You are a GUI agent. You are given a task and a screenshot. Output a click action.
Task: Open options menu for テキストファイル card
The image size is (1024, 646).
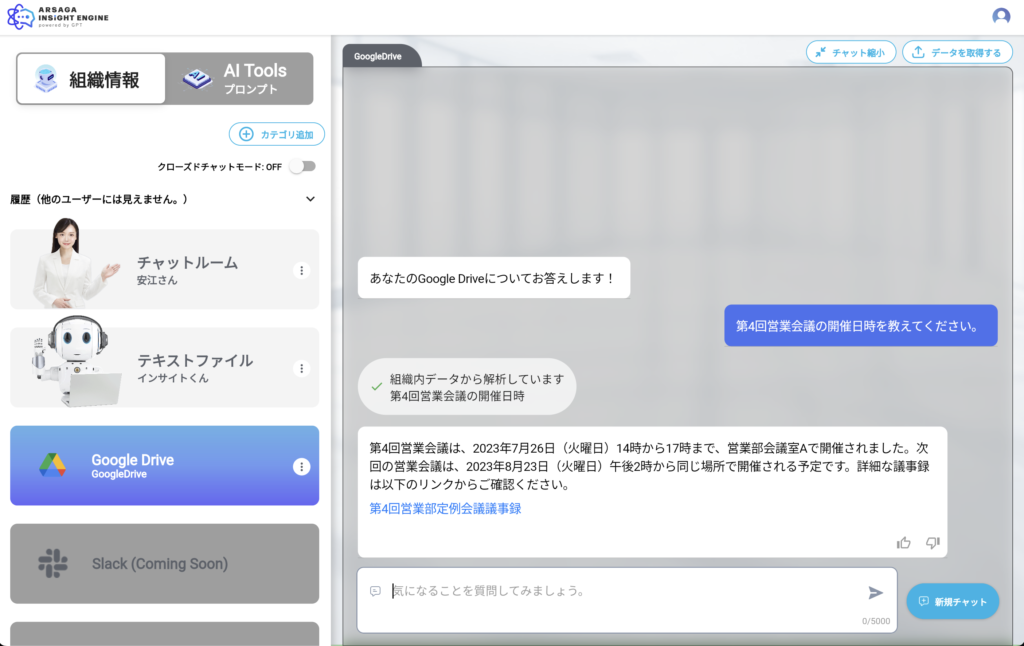pos(301,368)
